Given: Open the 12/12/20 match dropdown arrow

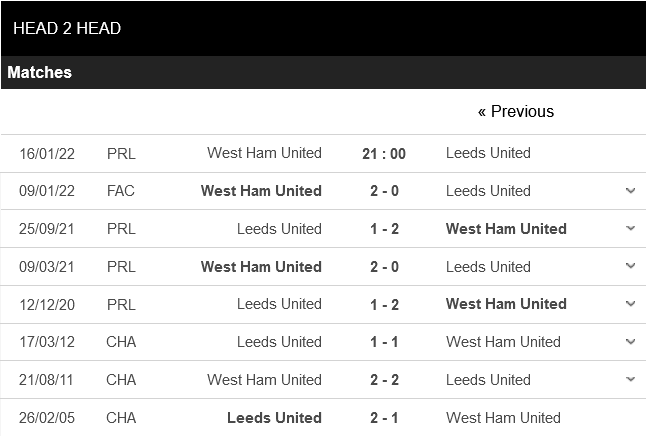Looking at the screenshot, I should [x=630, y=304].
